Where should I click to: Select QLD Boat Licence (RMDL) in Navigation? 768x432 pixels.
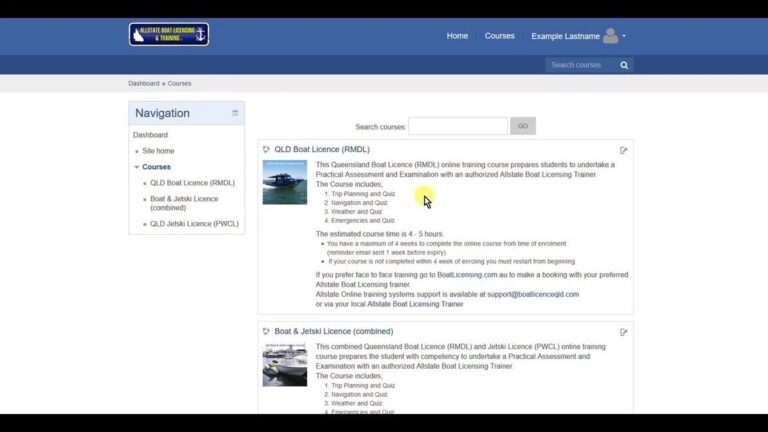pyautogui.click(x=192, y=183)
